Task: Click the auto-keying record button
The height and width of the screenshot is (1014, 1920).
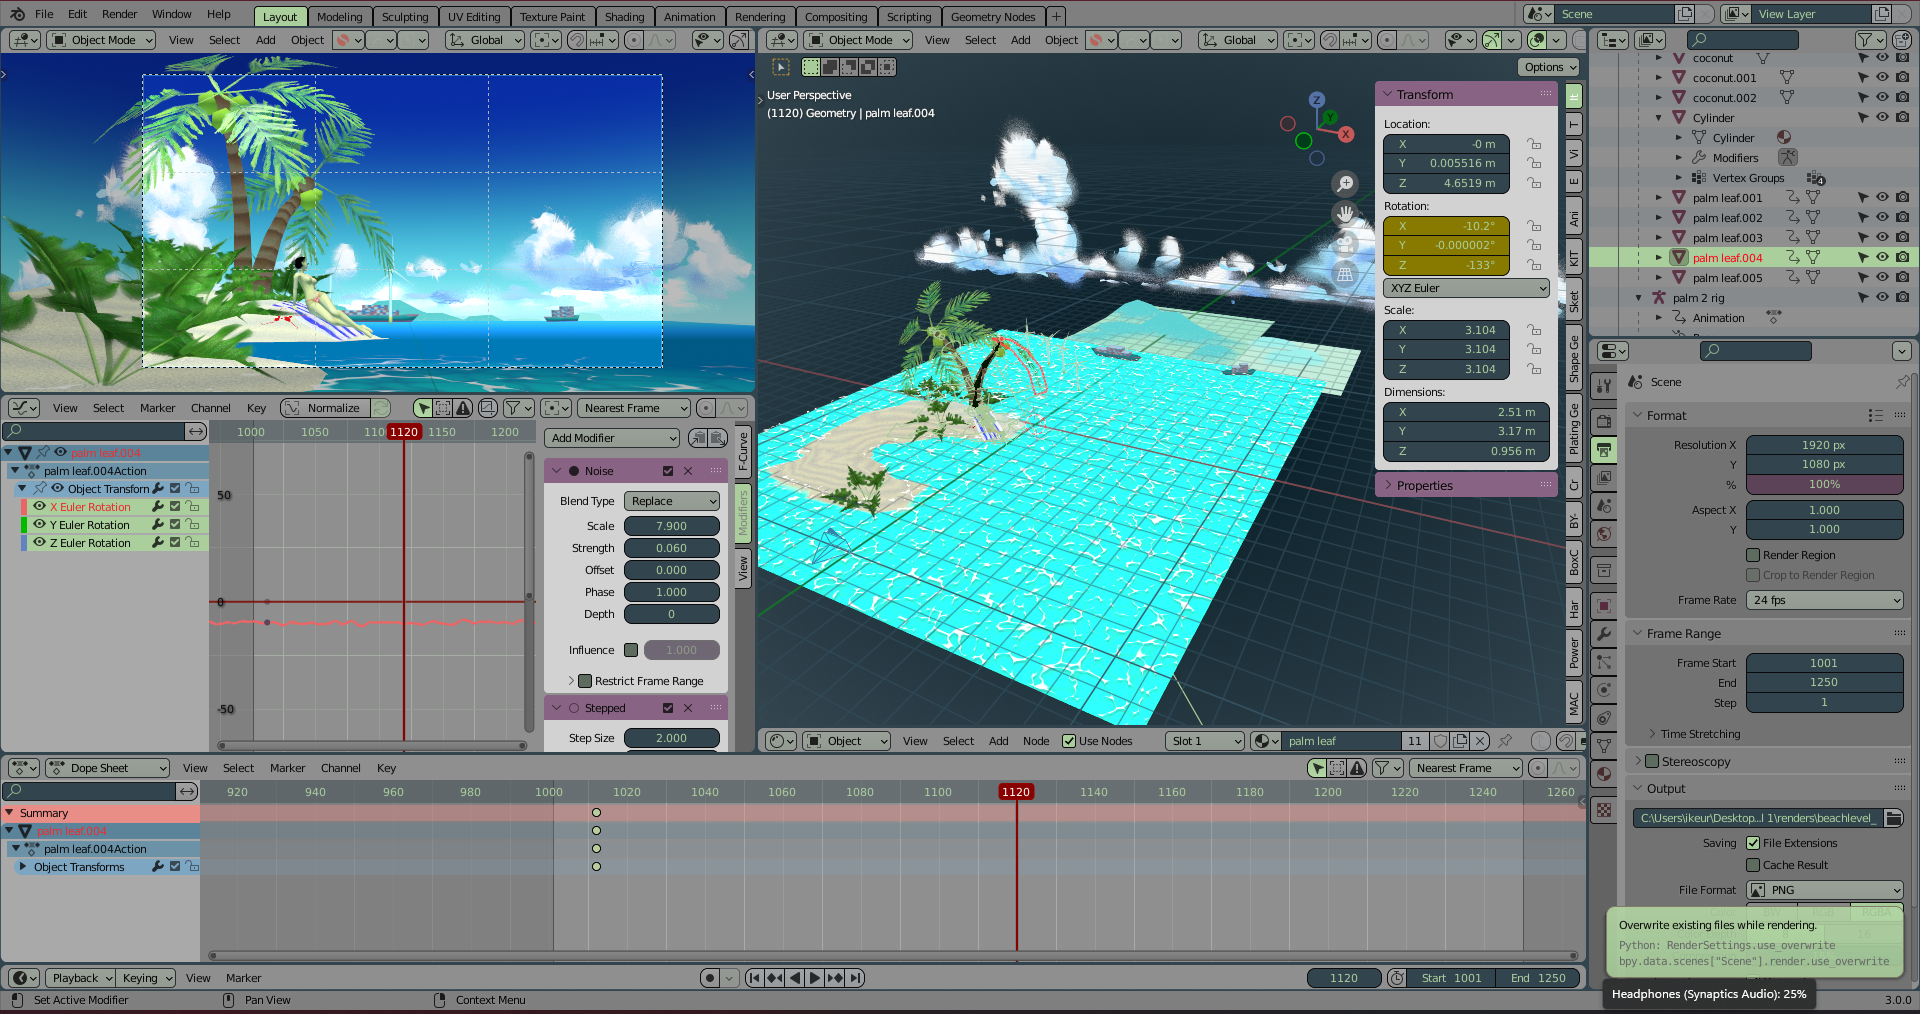Action: tap(709, 978)
